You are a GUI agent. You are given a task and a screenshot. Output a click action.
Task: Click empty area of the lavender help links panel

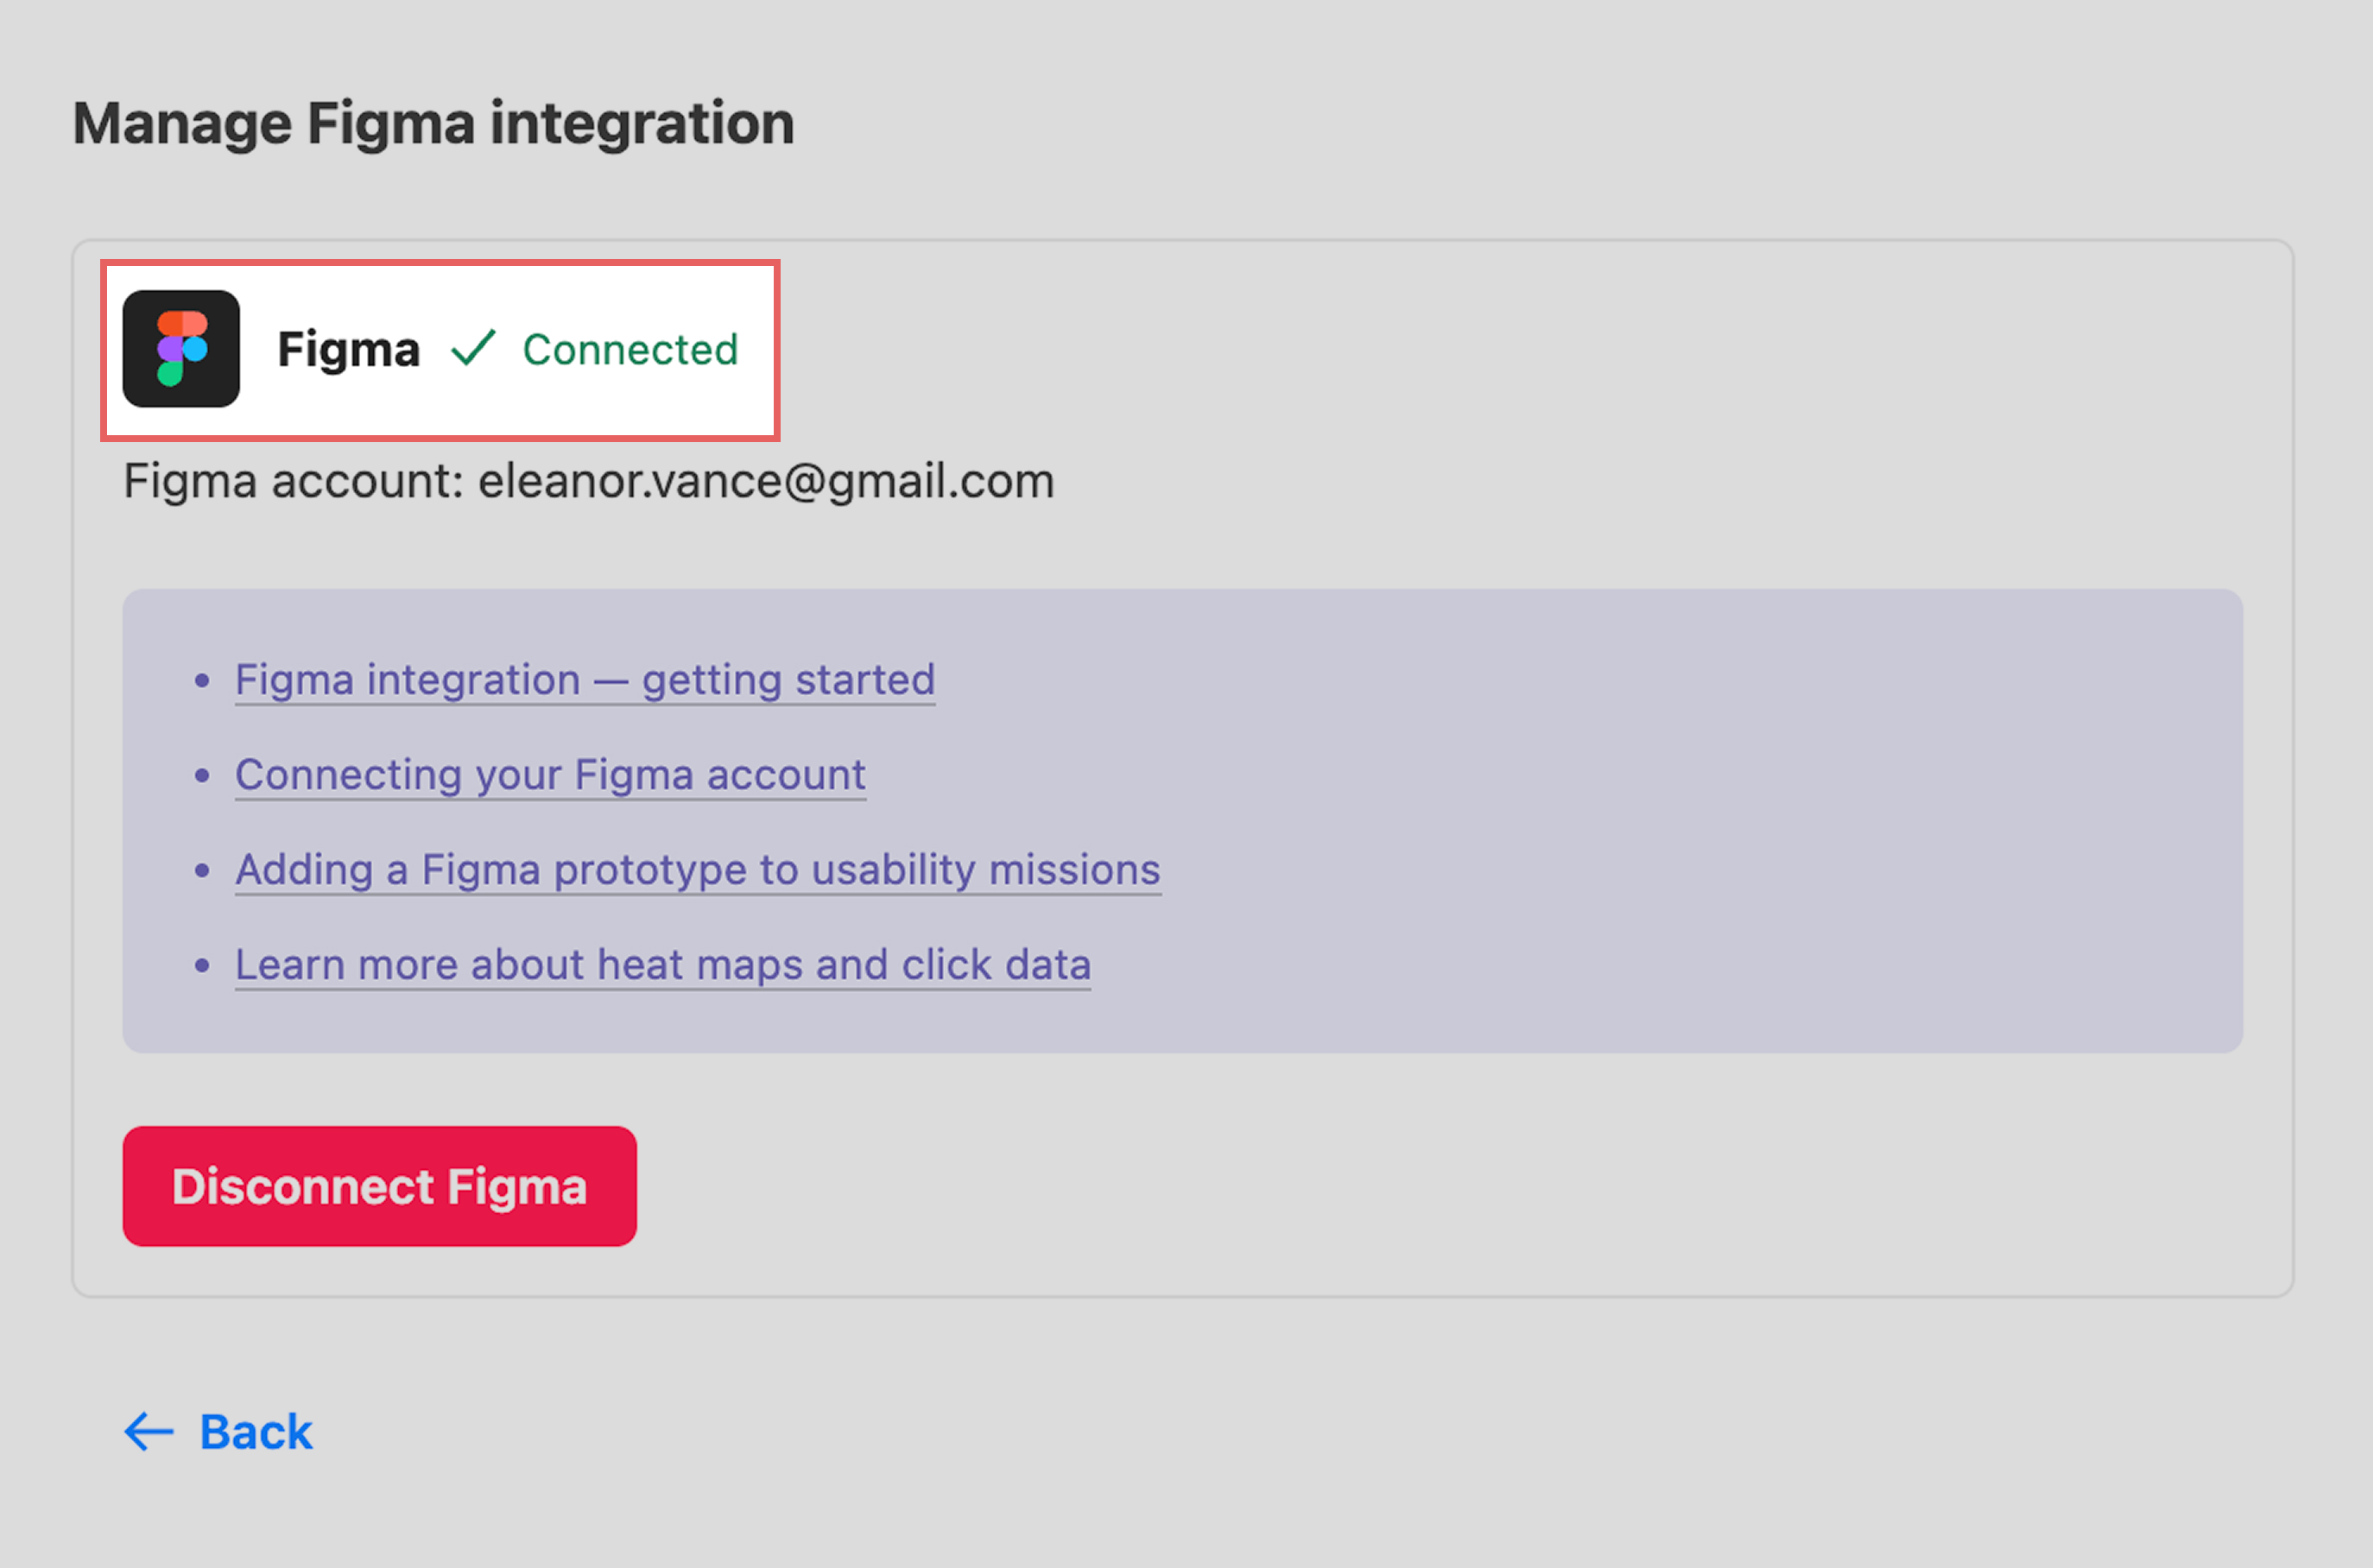tap(1700, 820)
